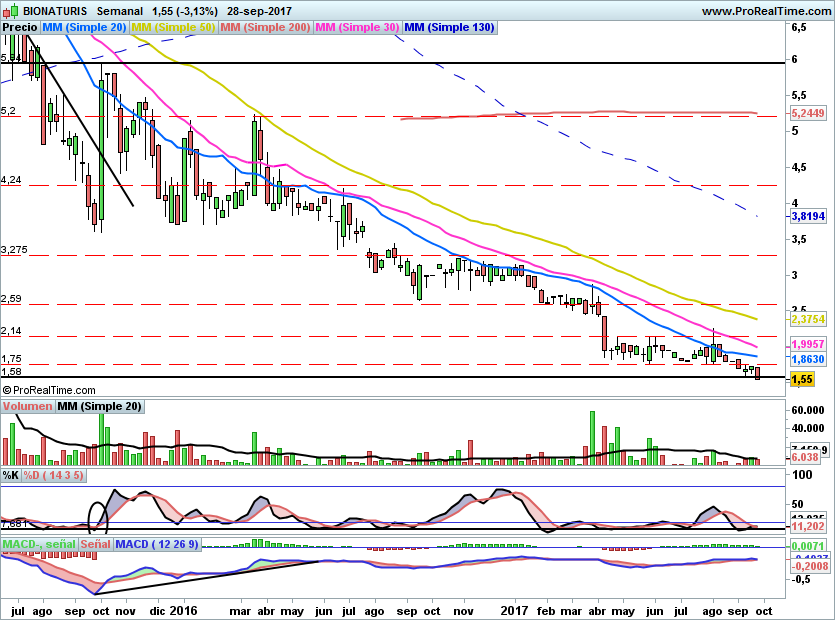This screenshot has width=835, height=620.
Task: Select the yellow MM (Simple 50) label
Action: pos(173,27)
